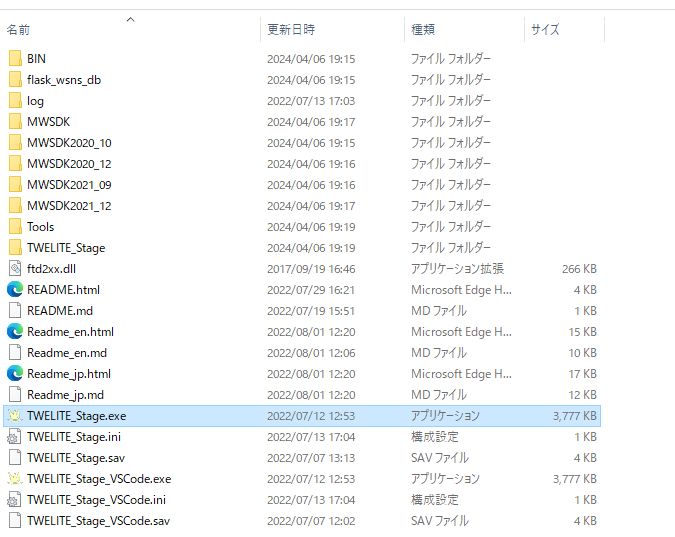Select the file name README.html
This screenshot has width=675, height=537.
click(63, 290)
